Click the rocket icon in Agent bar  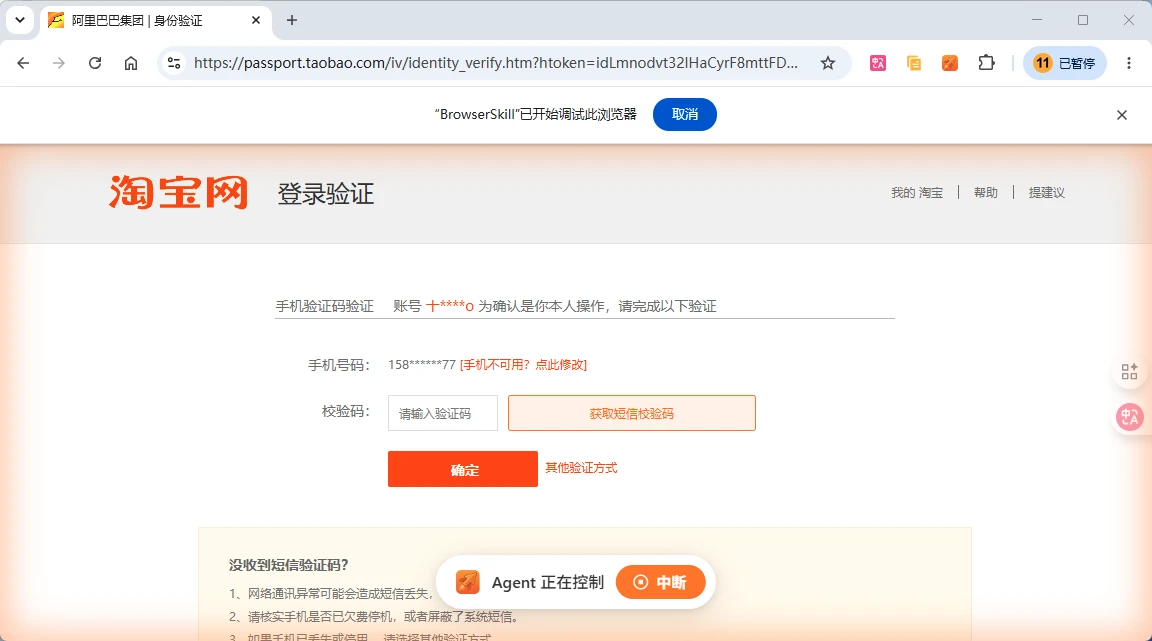click(467, 582)
